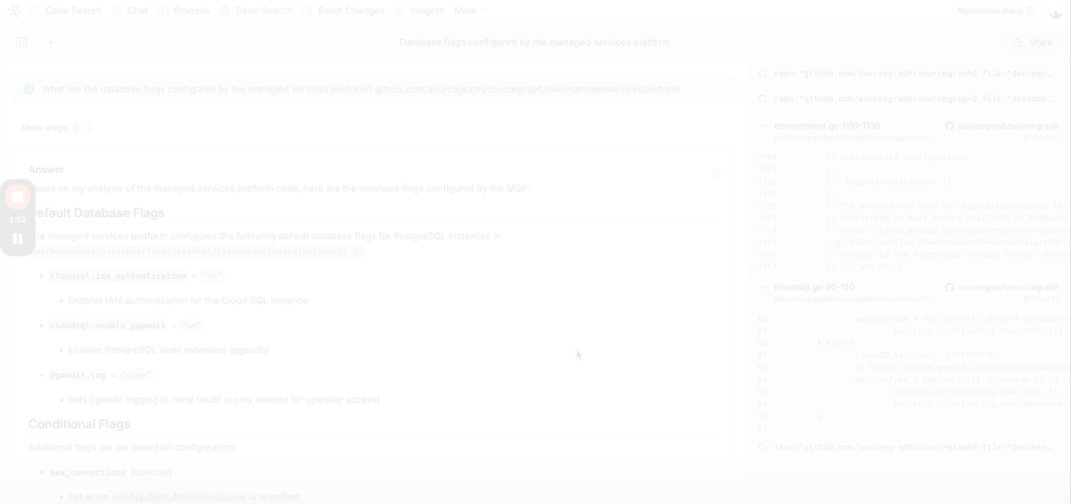1071x504 pixels.
Task: Click sourcegraph/sourcegraph repo beside environment.go
Action: tap(1008, 126)
